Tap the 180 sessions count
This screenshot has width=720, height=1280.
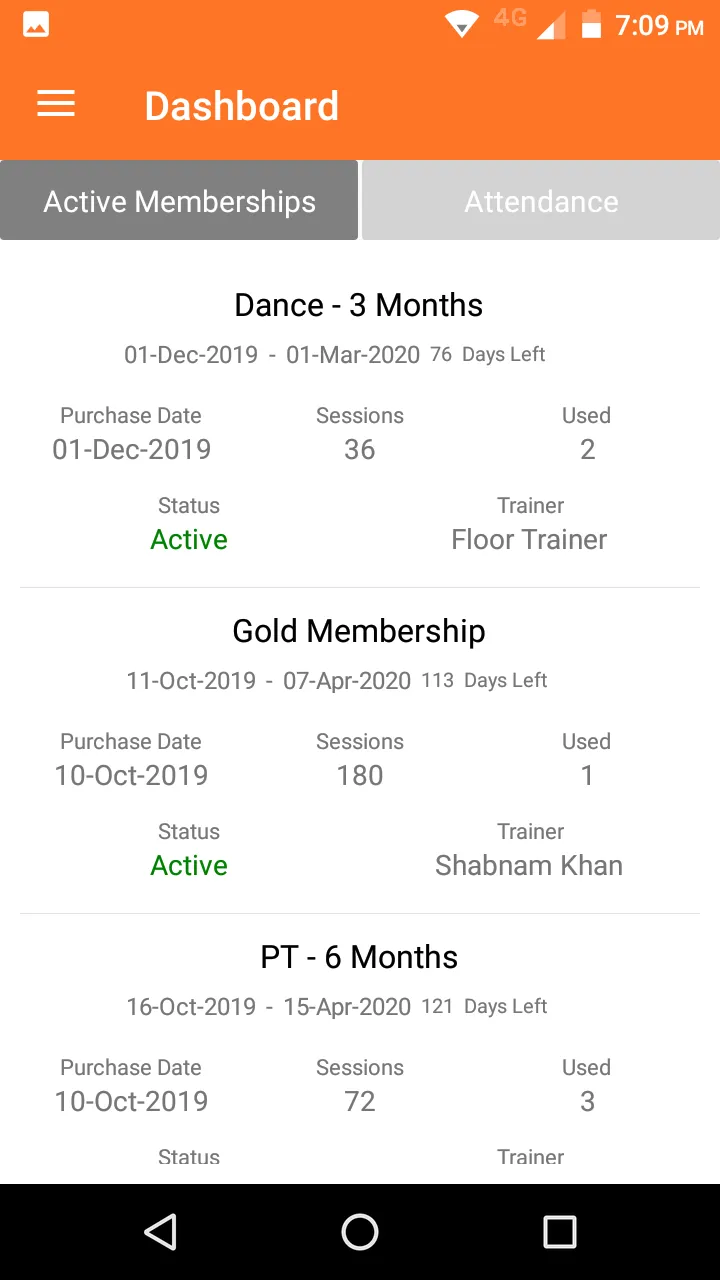(x=360, y=776)
